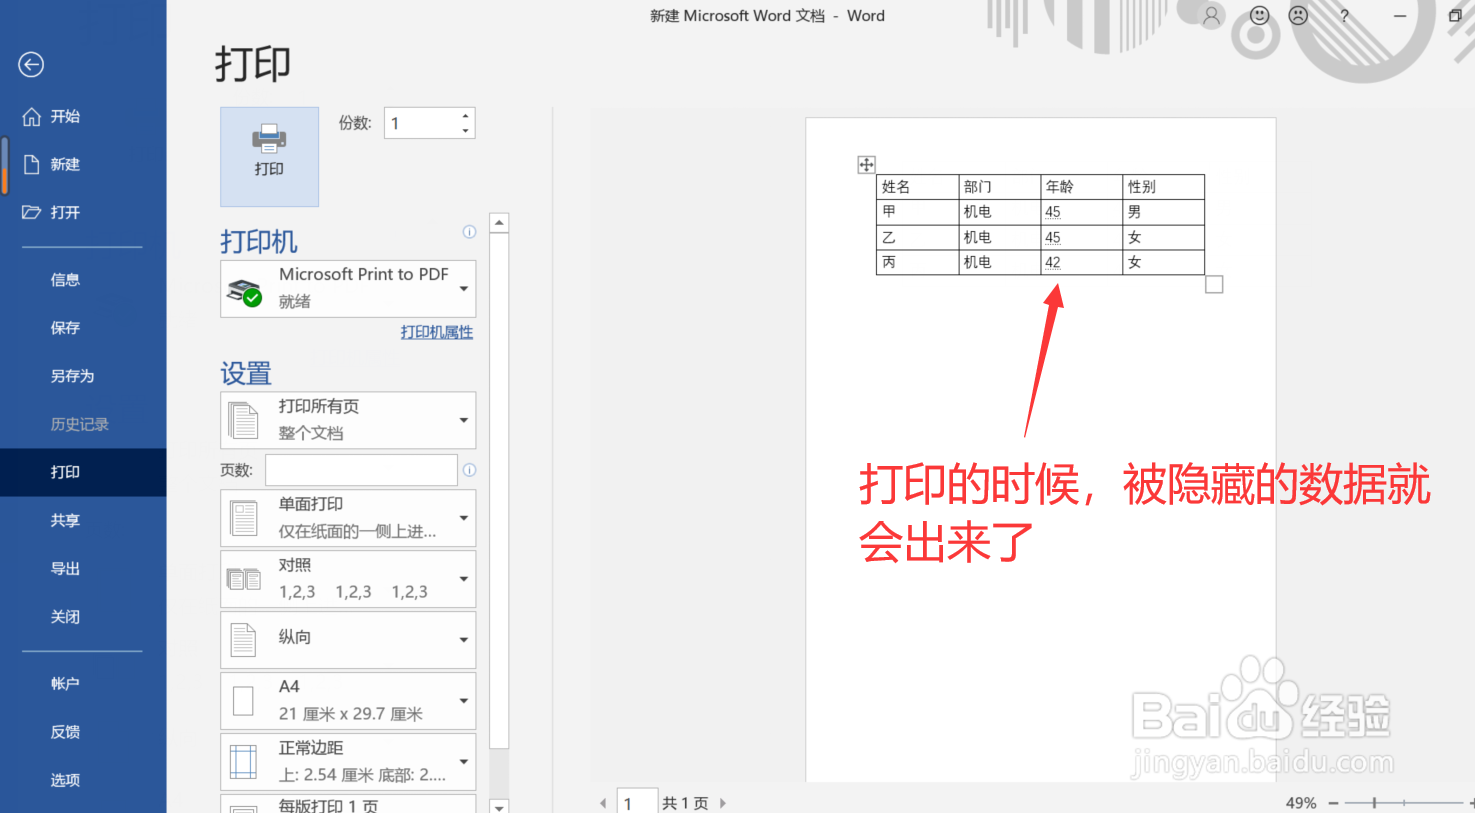Image resolution: width=1475 pixels, height=813 pixels.
Task: Open the 每版打印 1 页 dropdown
Action: pos(348,804)
